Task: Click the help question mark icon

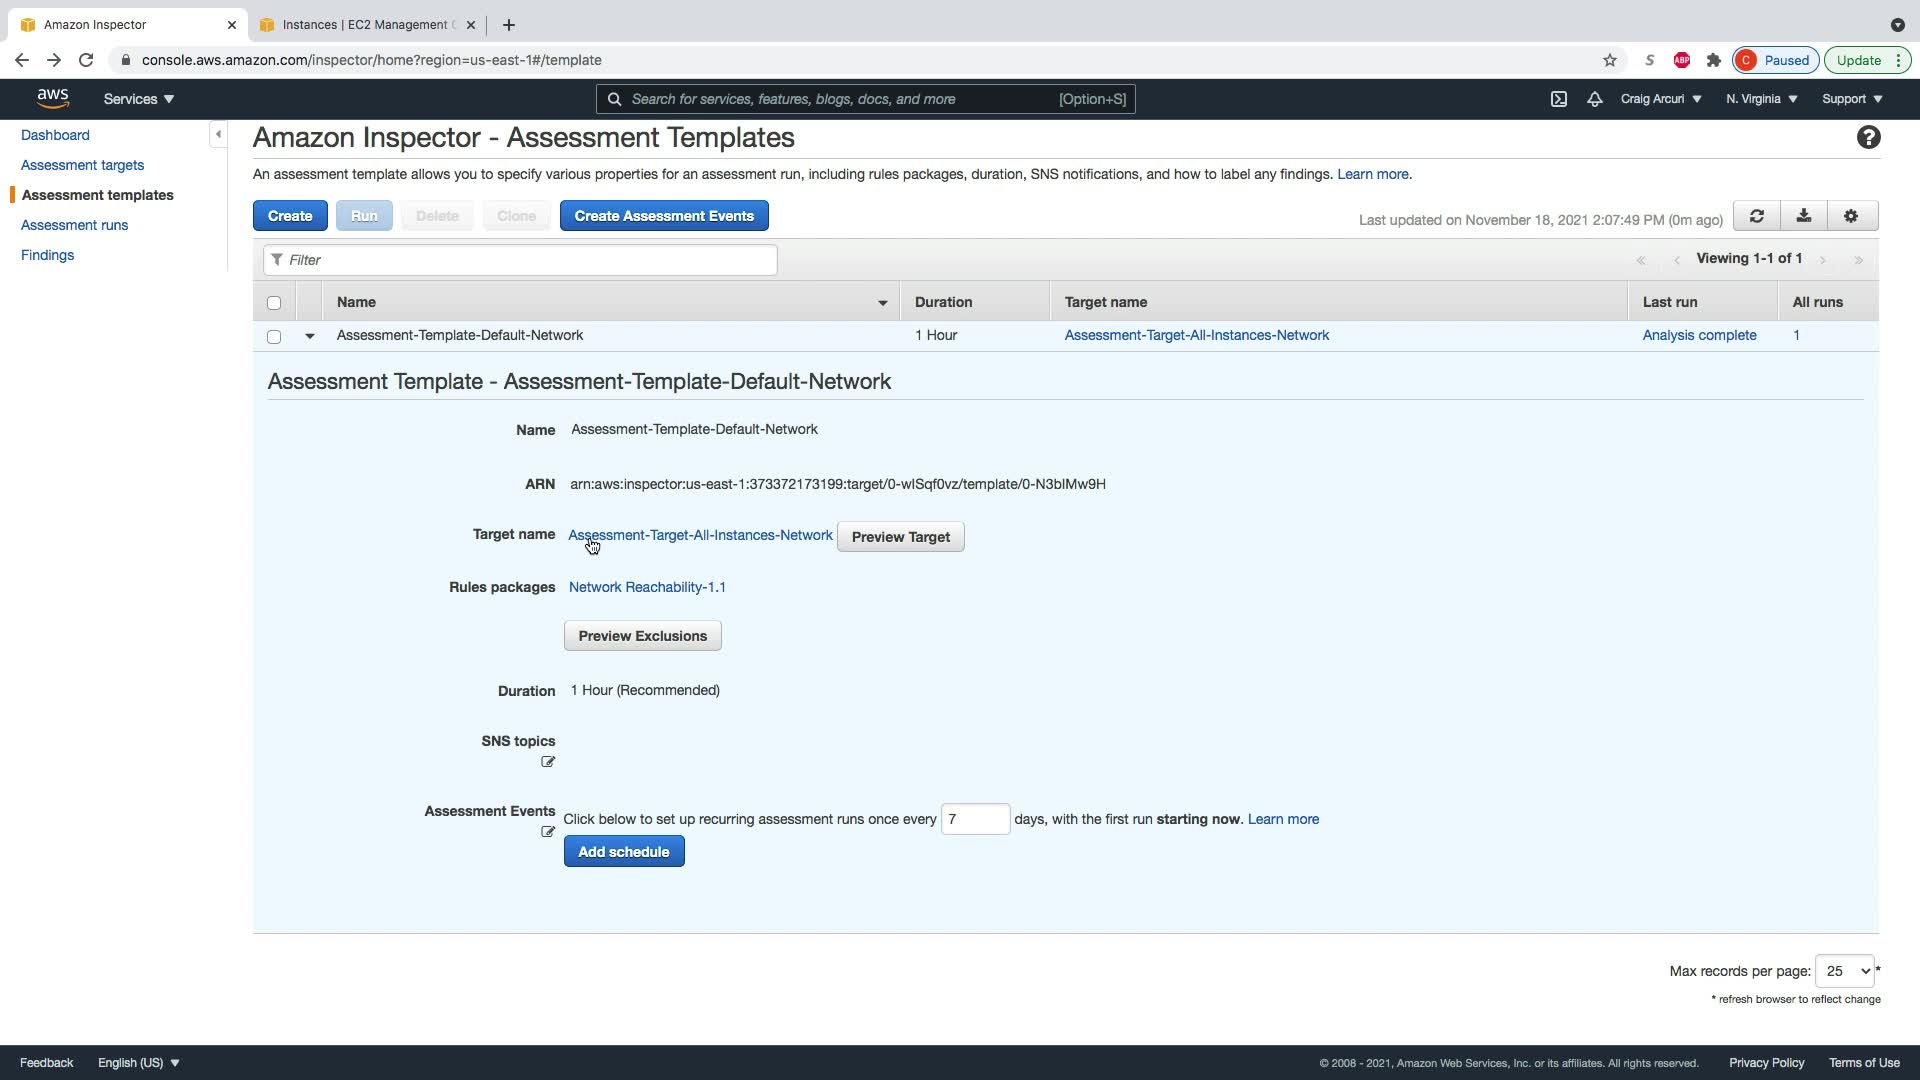Action: coord(1868,138)
